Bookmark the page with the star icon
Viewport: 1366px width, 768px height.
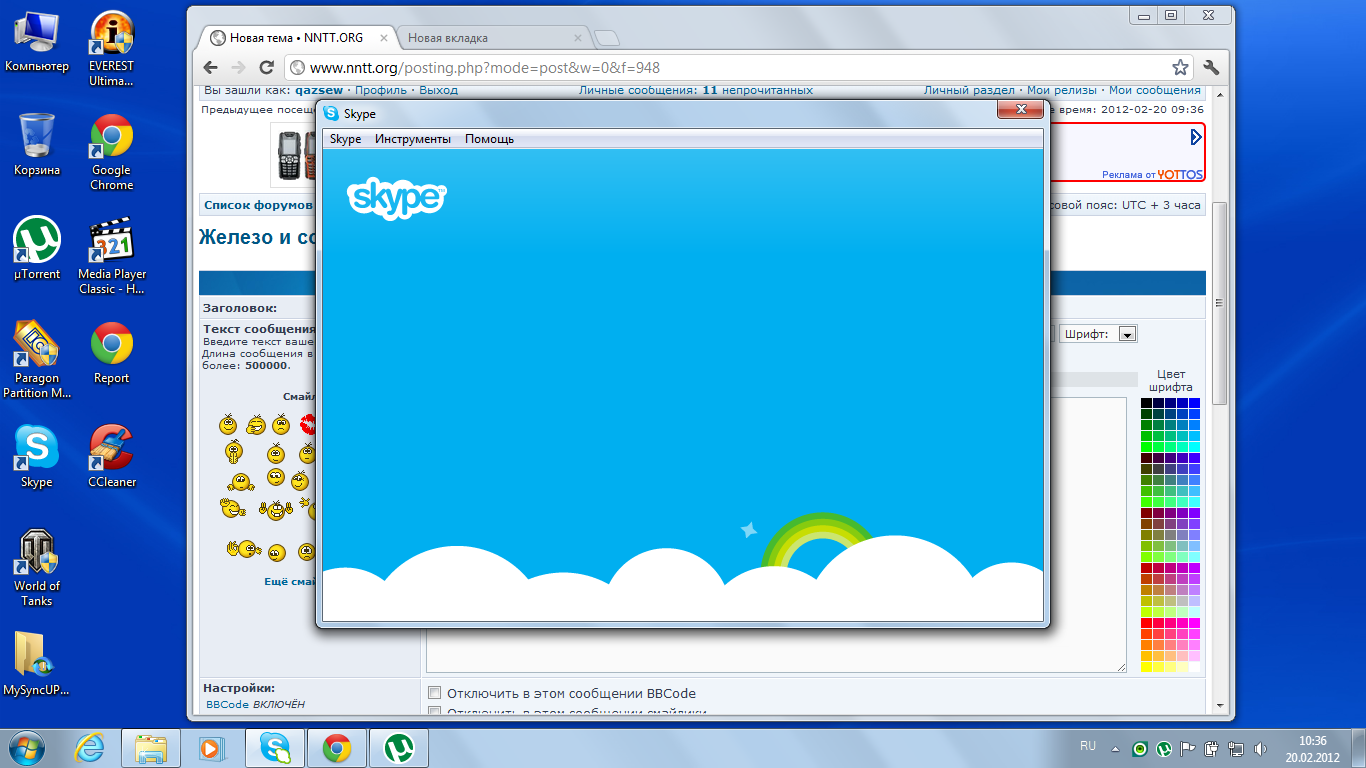[x=1180, y=68]
